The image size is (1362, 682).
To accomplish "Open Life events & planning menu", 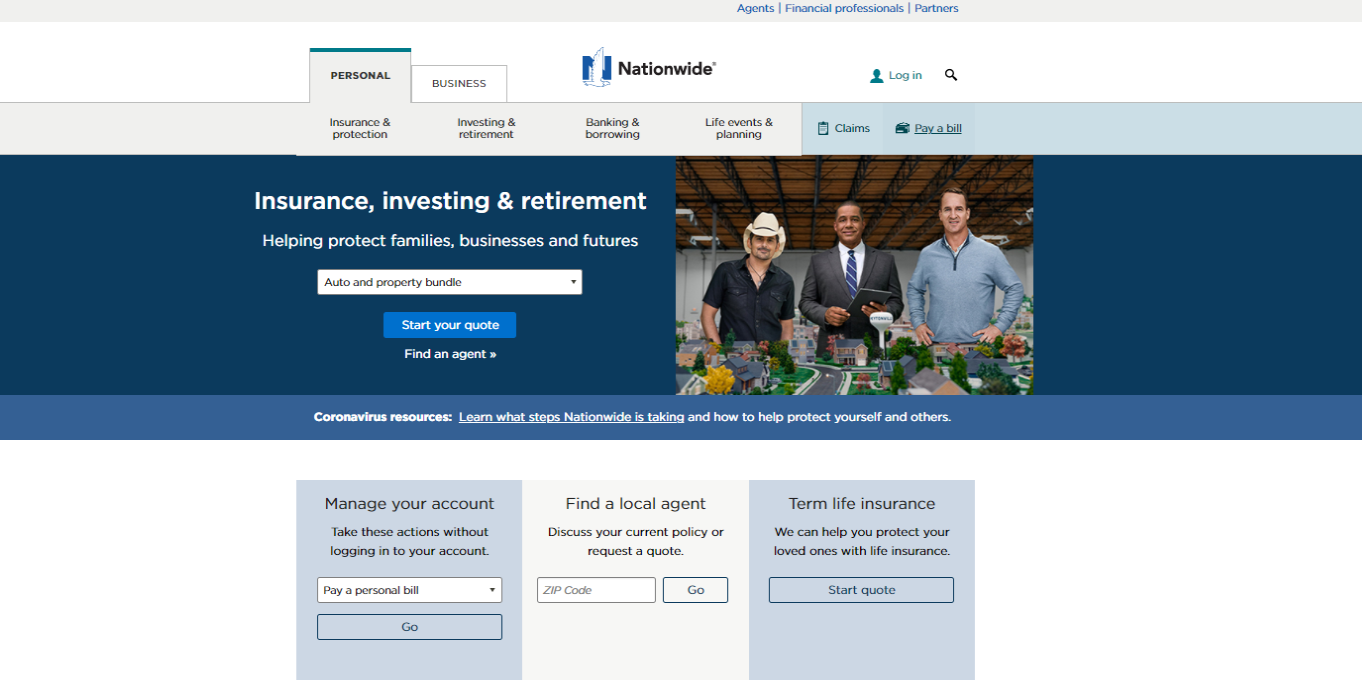I will click(739, 128).
